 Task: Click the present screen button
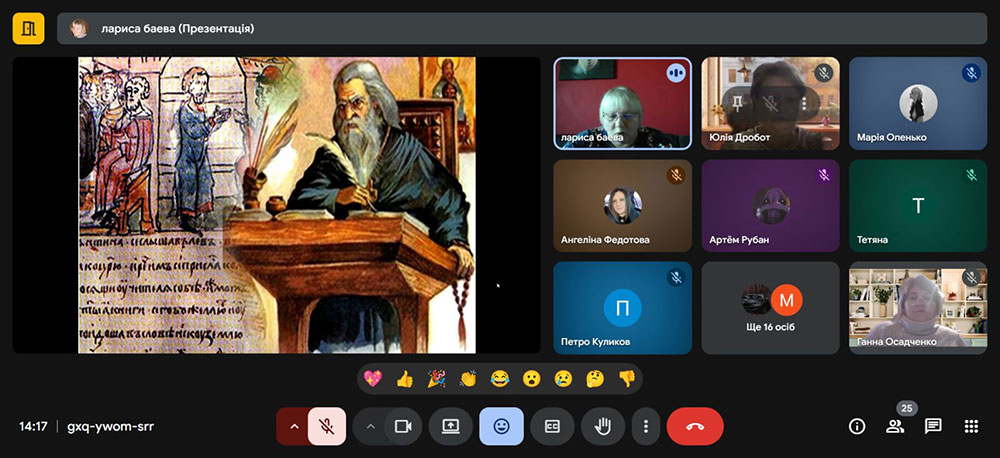tap(450, 426)
